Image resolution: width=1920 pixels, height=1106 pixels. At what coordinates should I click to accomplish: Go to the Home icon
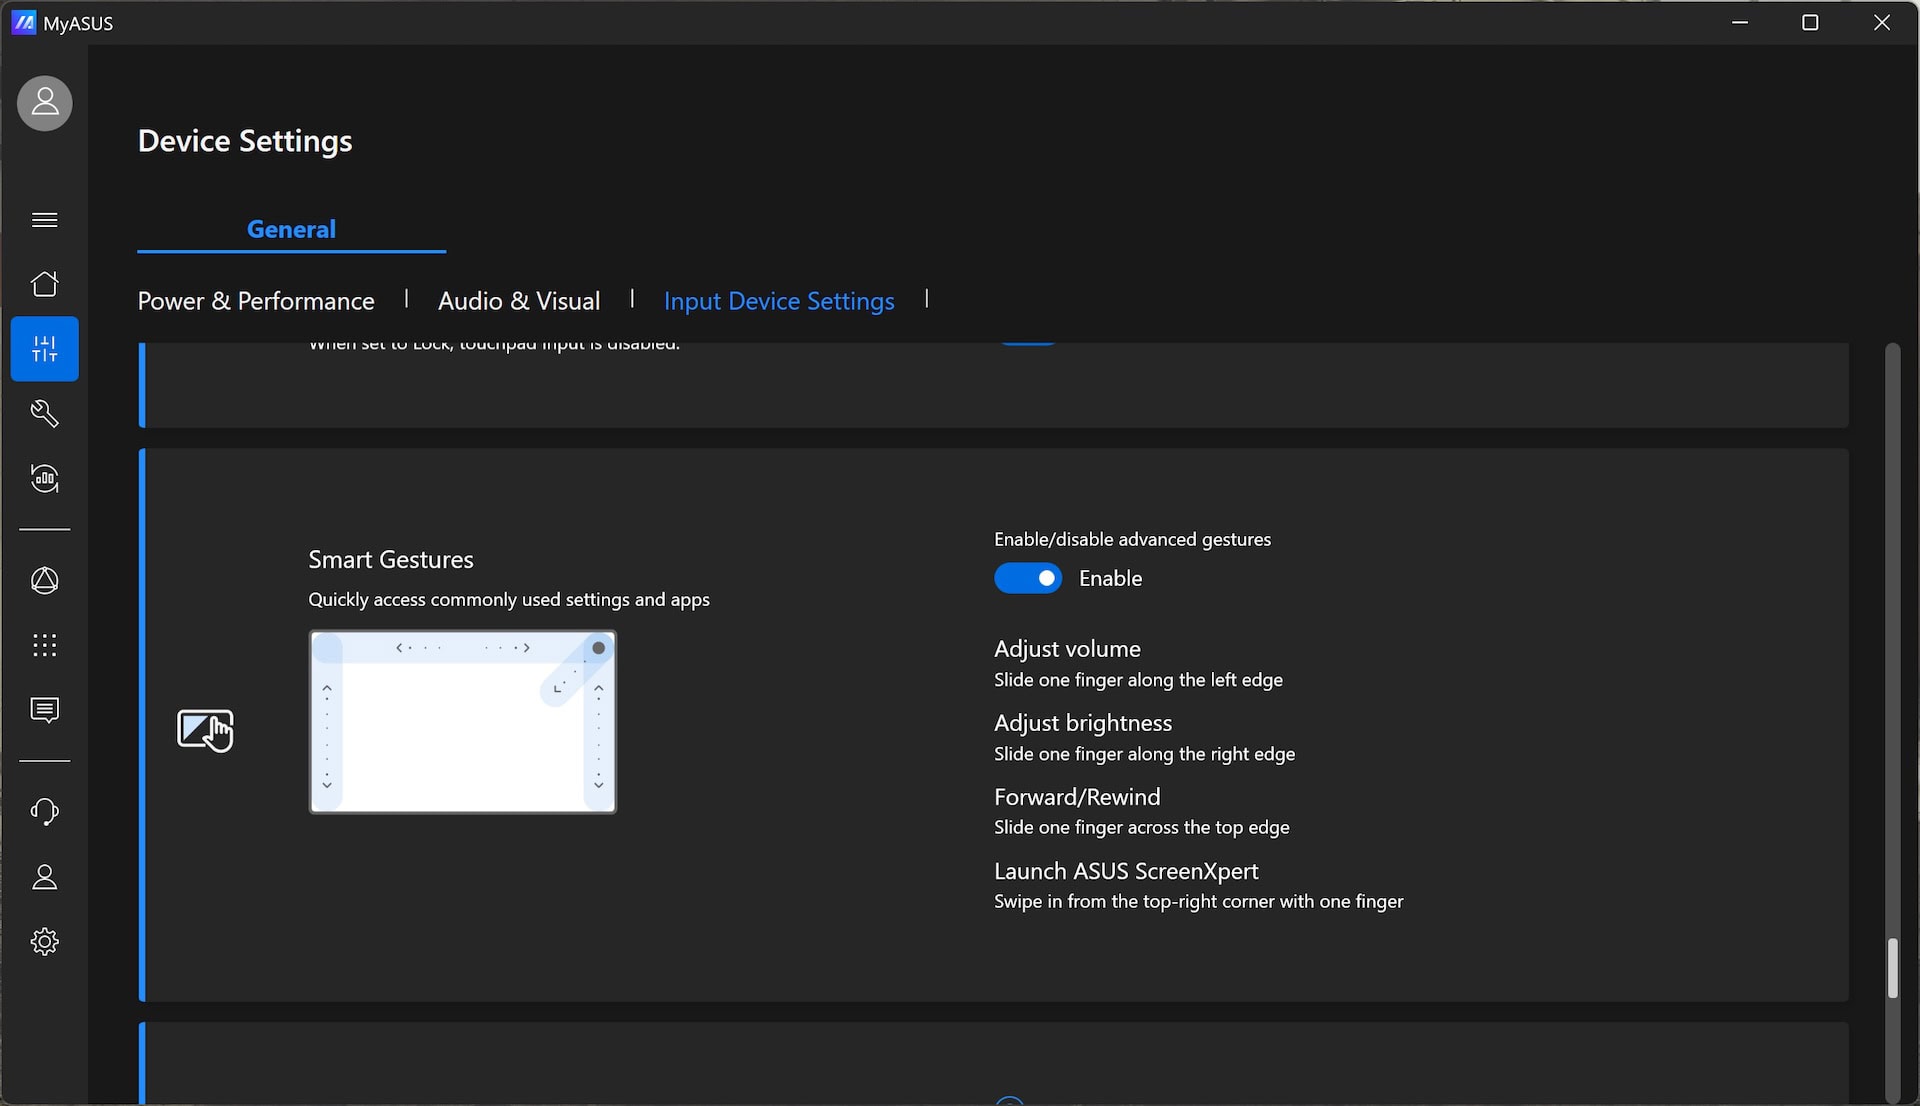point(45,284)
